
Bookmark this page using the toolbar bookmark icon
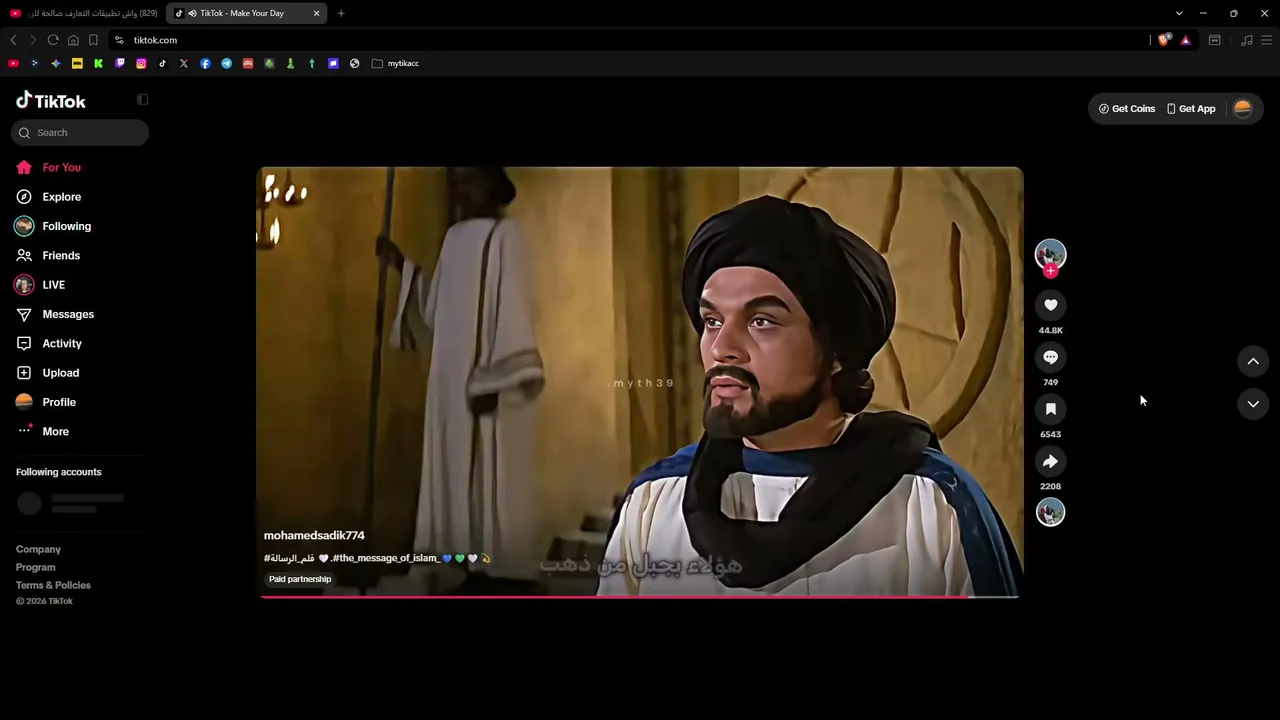point(93,40)
